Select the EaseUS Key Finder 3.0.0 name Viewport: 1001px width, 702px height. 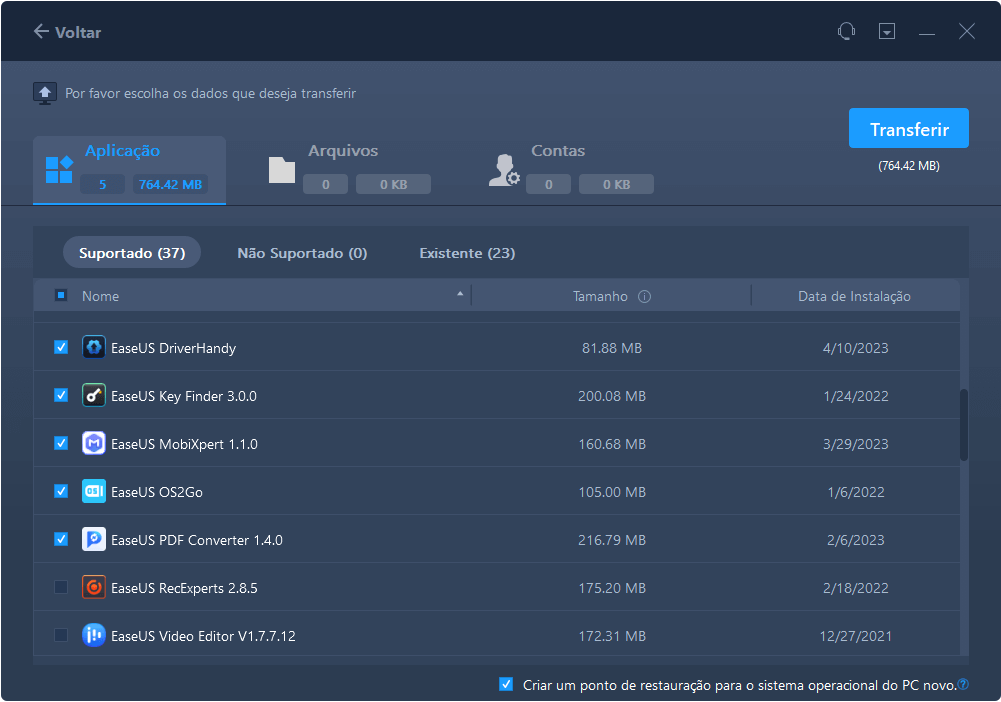point(184,396)
